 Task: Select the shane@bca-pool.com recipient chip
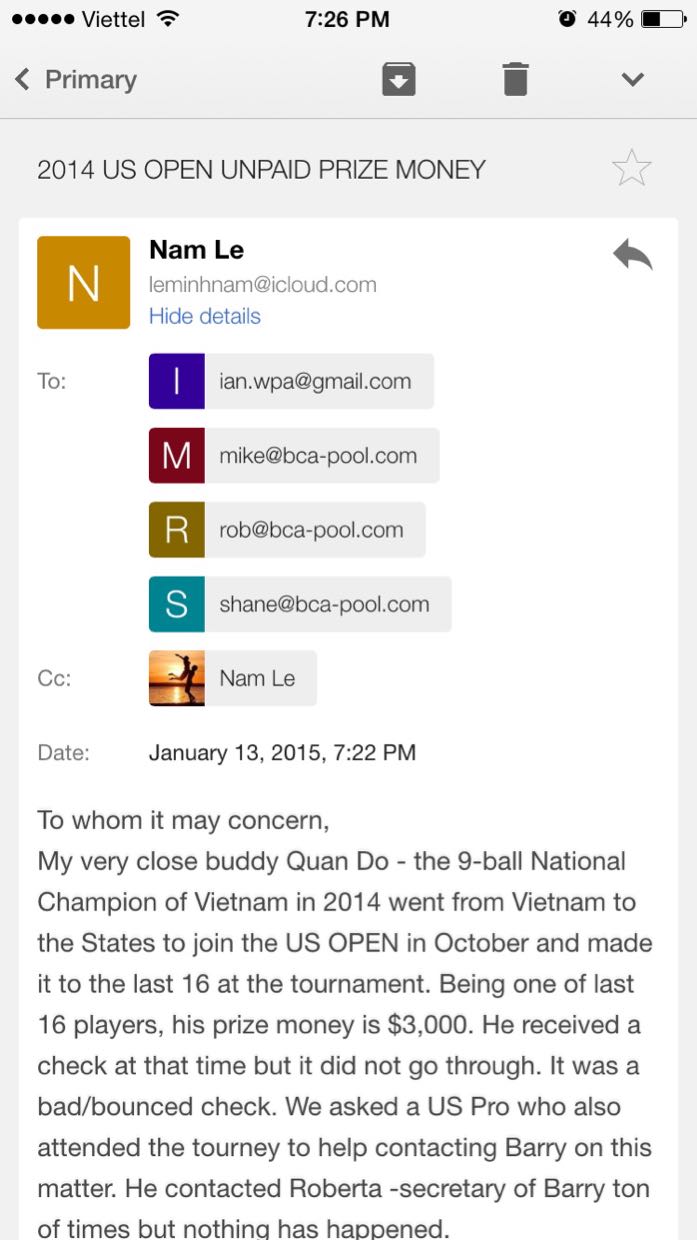[x=324, y=604]
